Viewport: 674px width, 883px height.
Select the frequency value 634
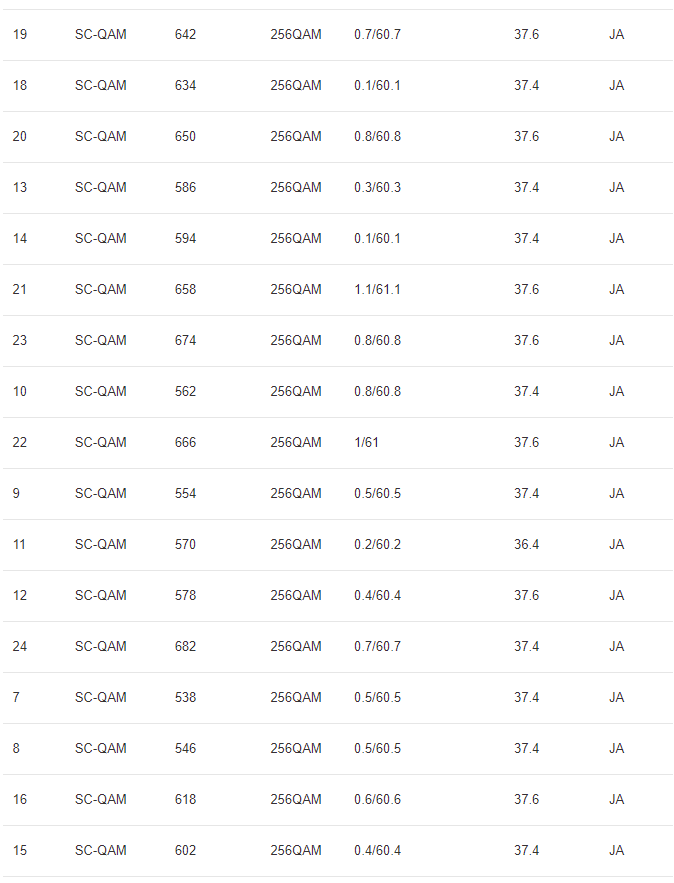click(x=185, y=86)
